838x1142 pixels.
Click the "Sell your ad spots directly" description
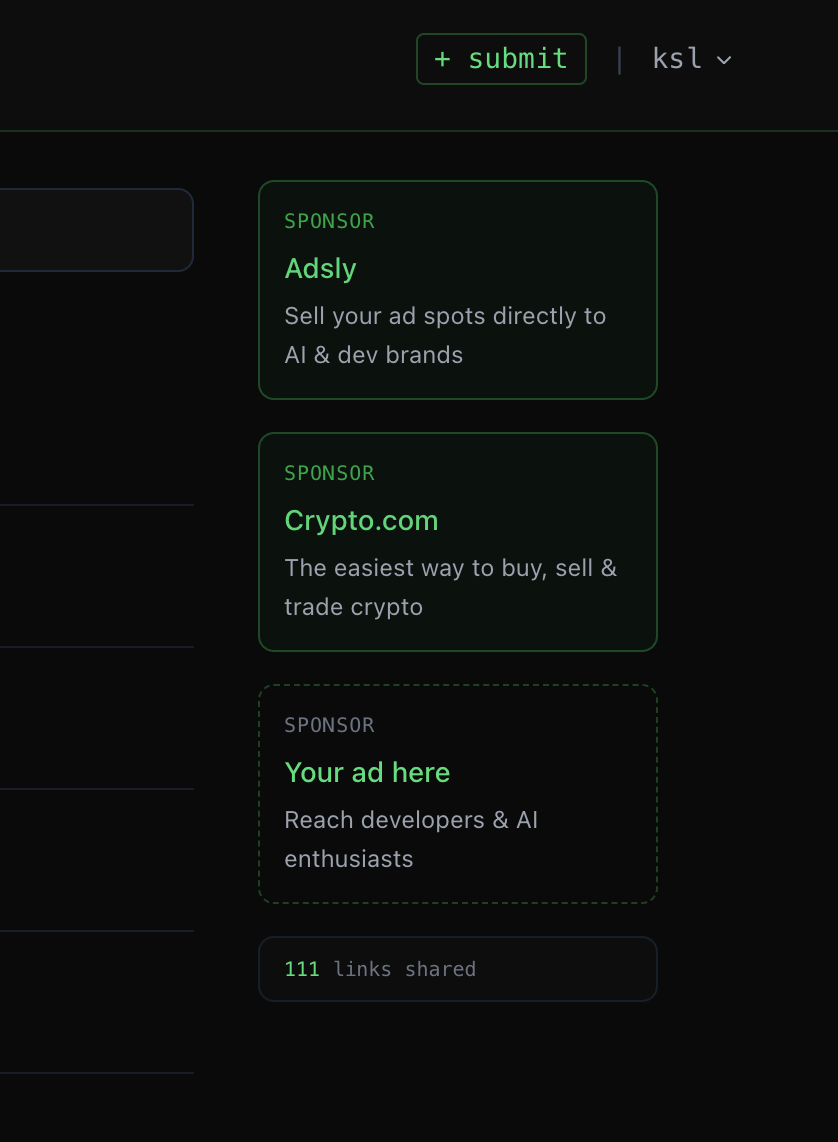(445, 316)
